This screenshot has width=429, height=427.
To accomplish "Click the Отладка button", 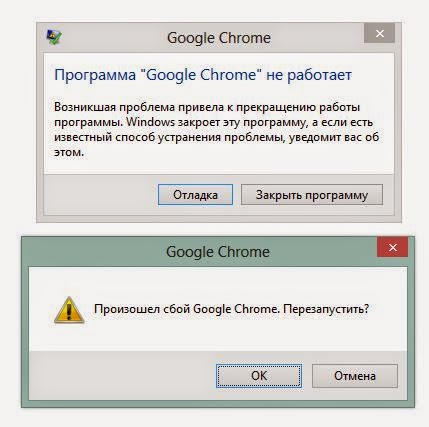I will pos(195,195).
